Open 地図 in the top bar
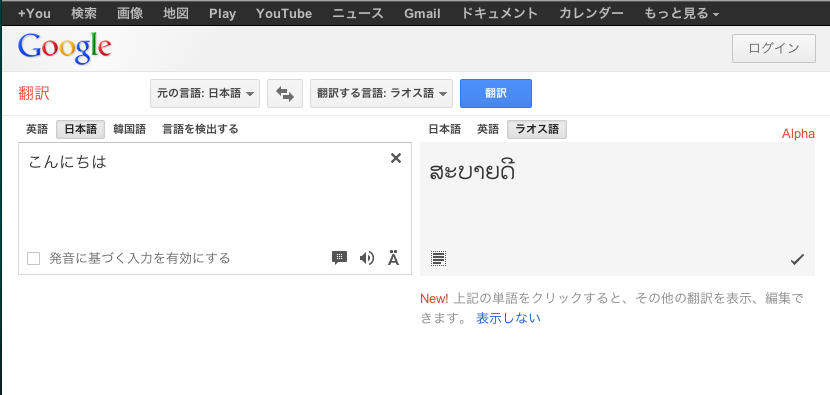 coord(176,13)
